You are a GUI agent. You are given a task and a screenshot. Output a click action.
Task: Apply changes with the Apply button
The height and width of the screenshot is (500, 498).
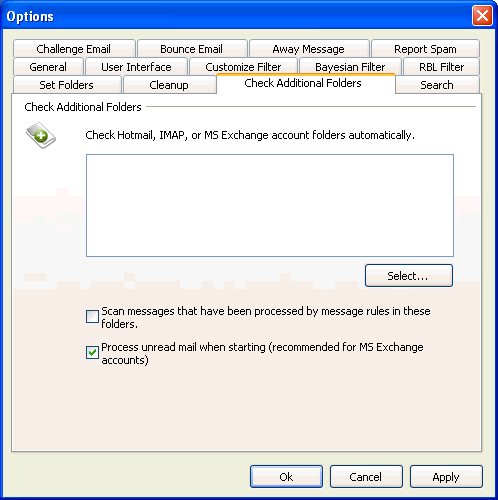tap(446, 477)
